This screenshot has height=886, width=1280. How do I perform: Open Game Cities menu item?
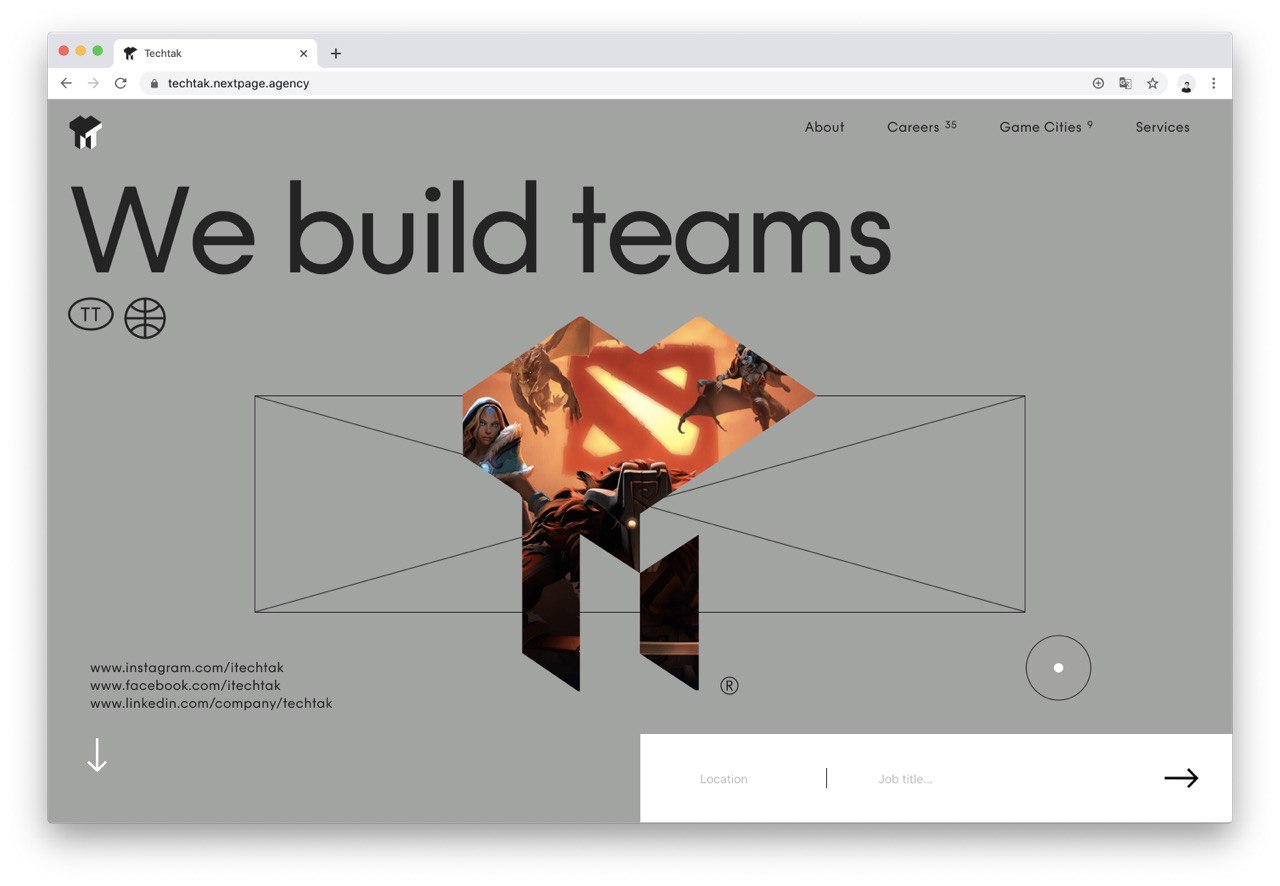click(x=1046, y=127)
